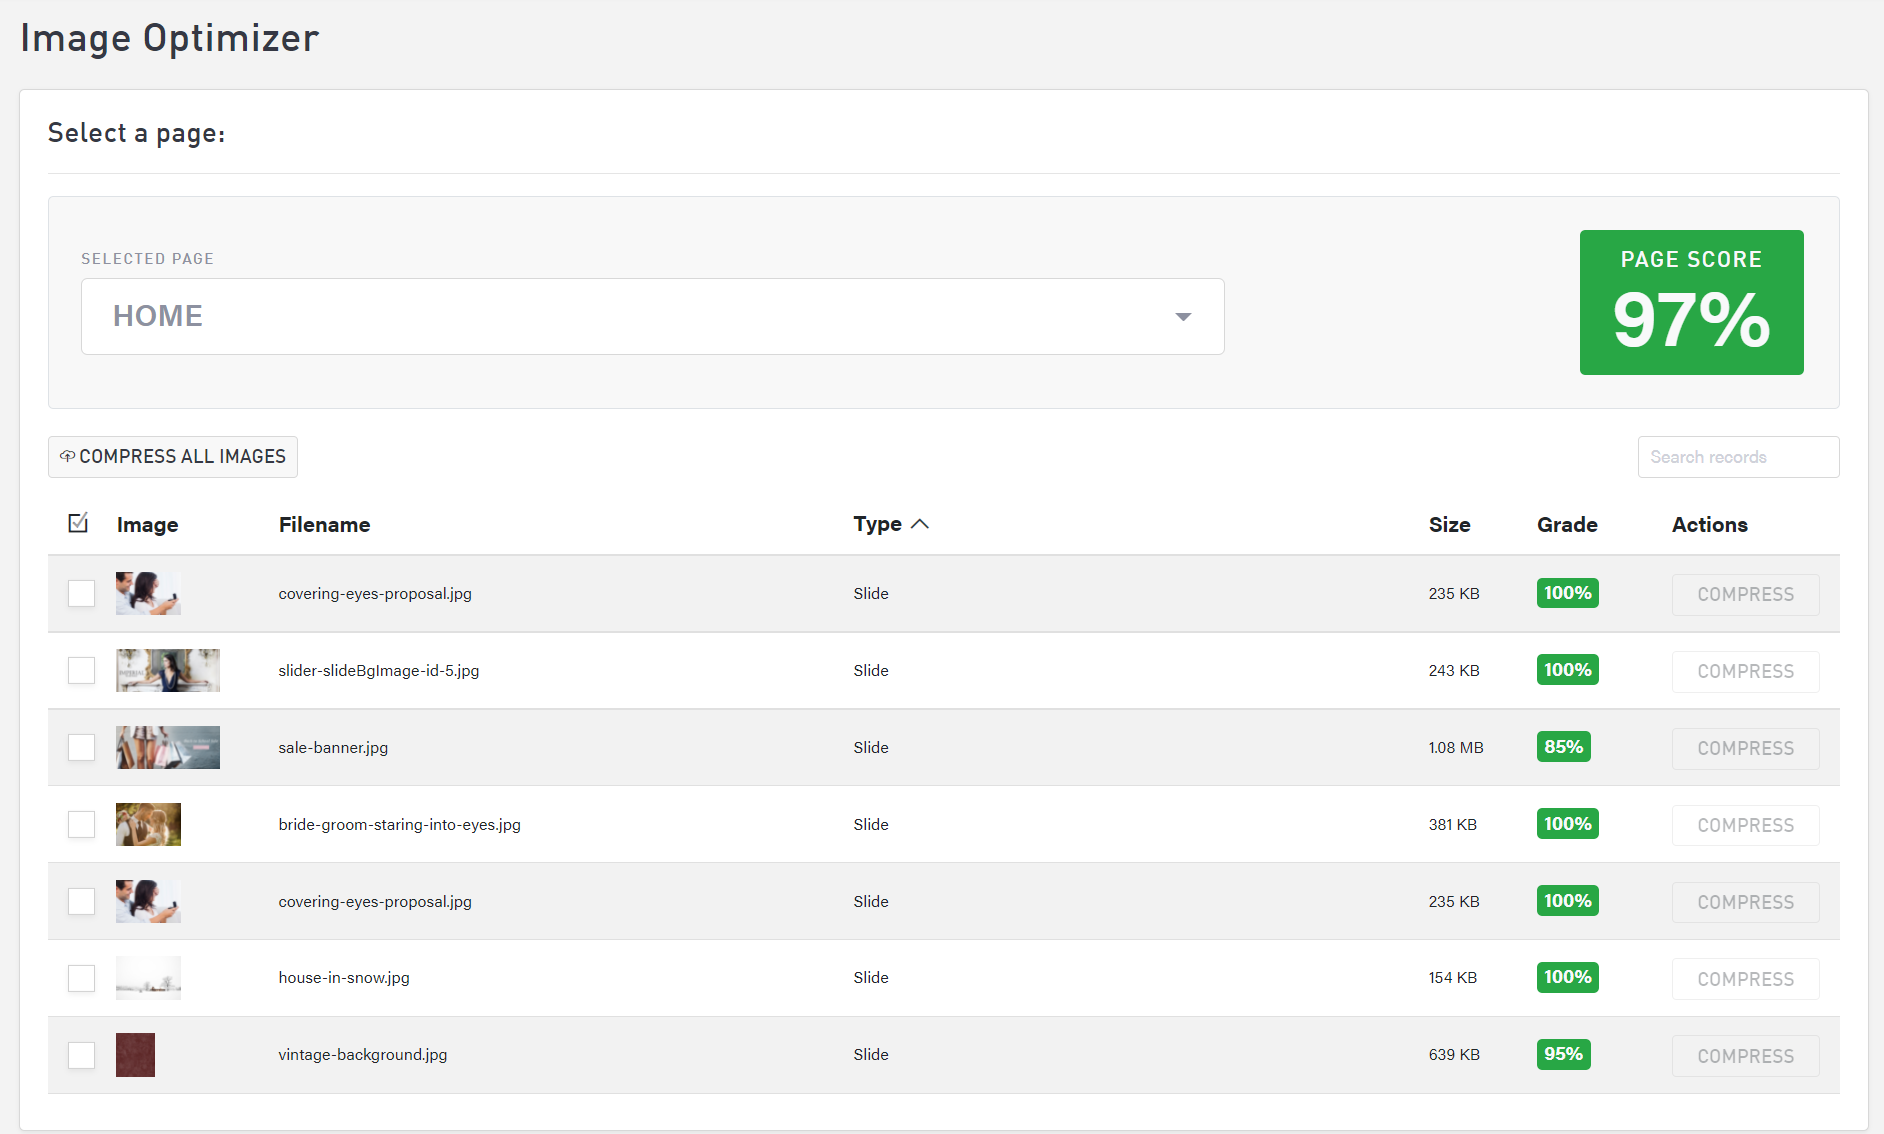Click the select-all checkbox icon in header
The height and width of the screenshot is (1134, 1884).
pyautogui.click(x=78, y=523)
